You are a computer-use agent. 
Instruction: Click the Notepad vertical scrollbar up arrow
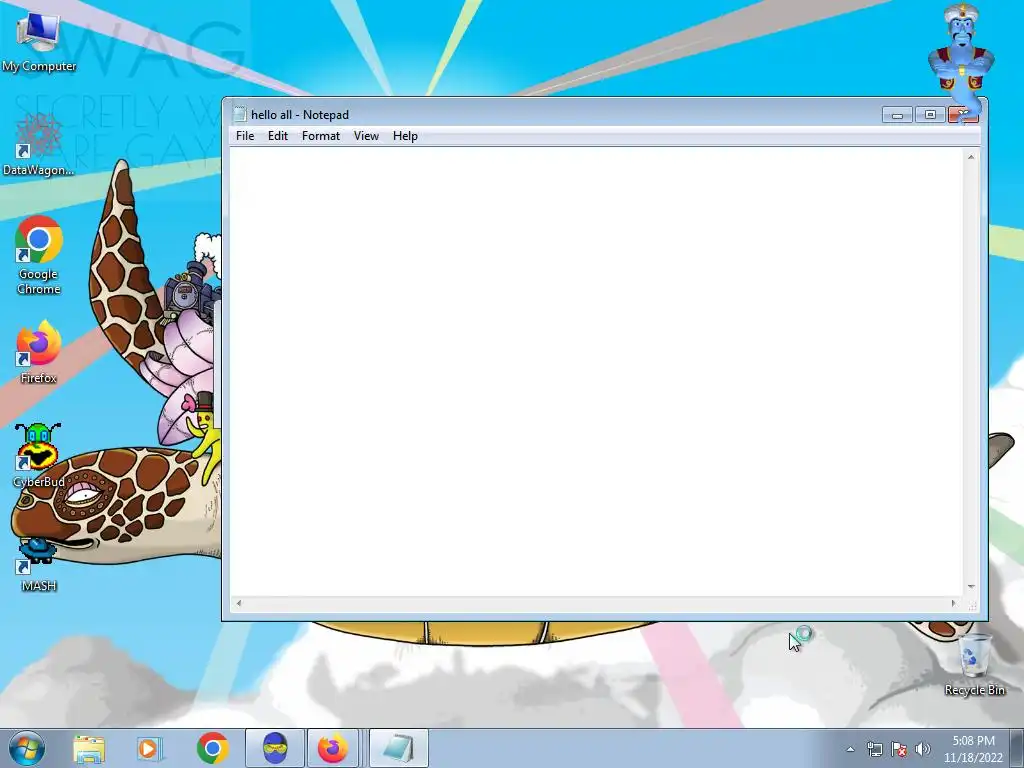971,157
